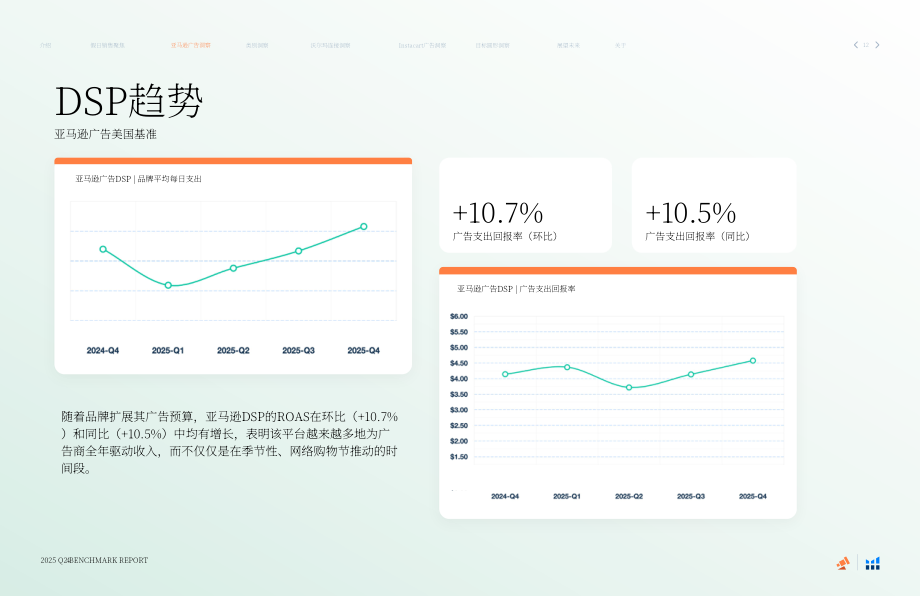Select the 2024-Q4 point on spend chart
920x596 pixels.
[x=103, y=249]
